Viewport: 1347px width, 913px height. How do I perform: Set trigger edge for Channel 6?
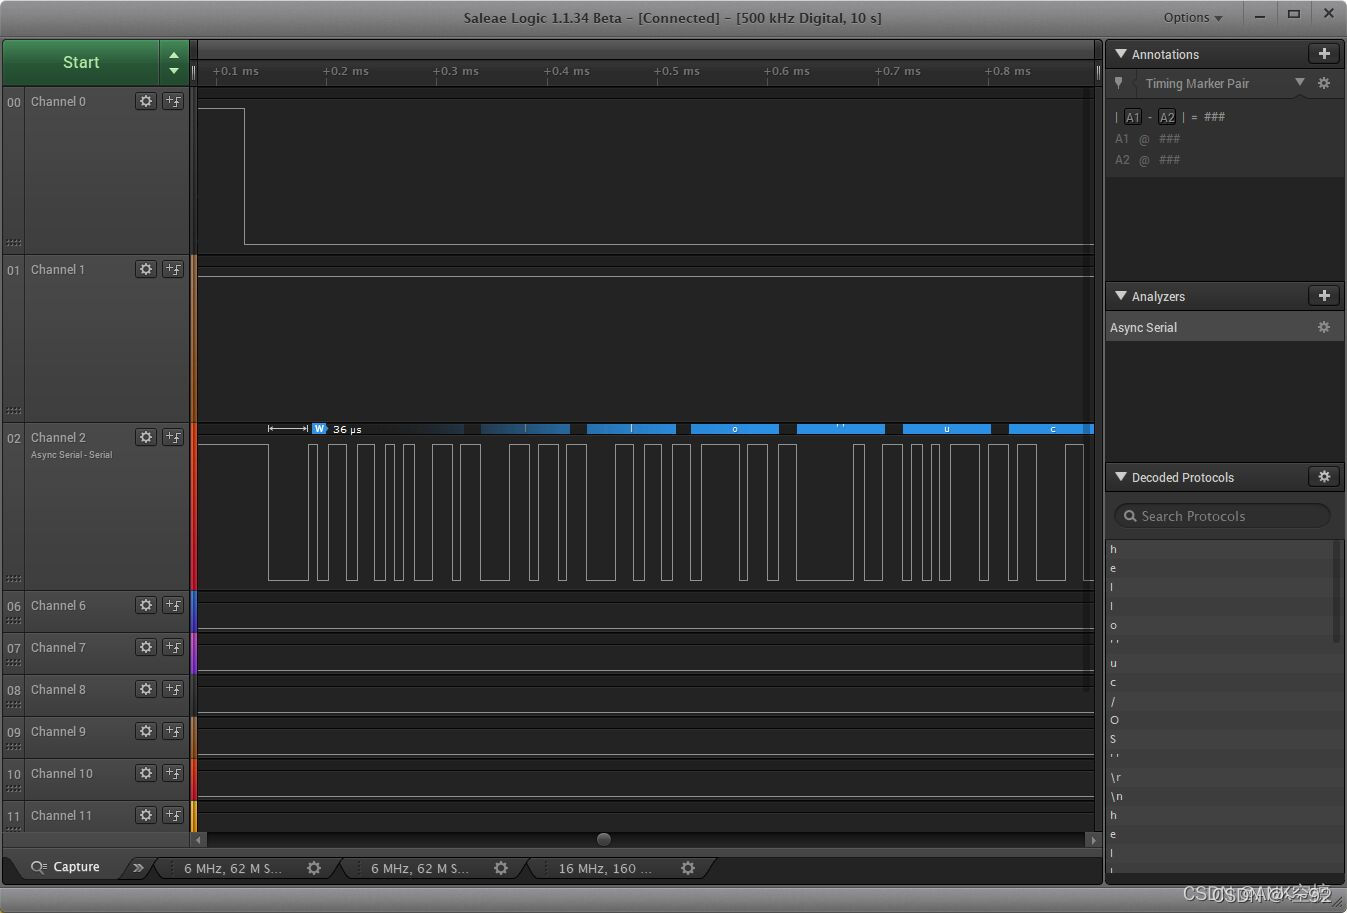(x=173, y=605)
